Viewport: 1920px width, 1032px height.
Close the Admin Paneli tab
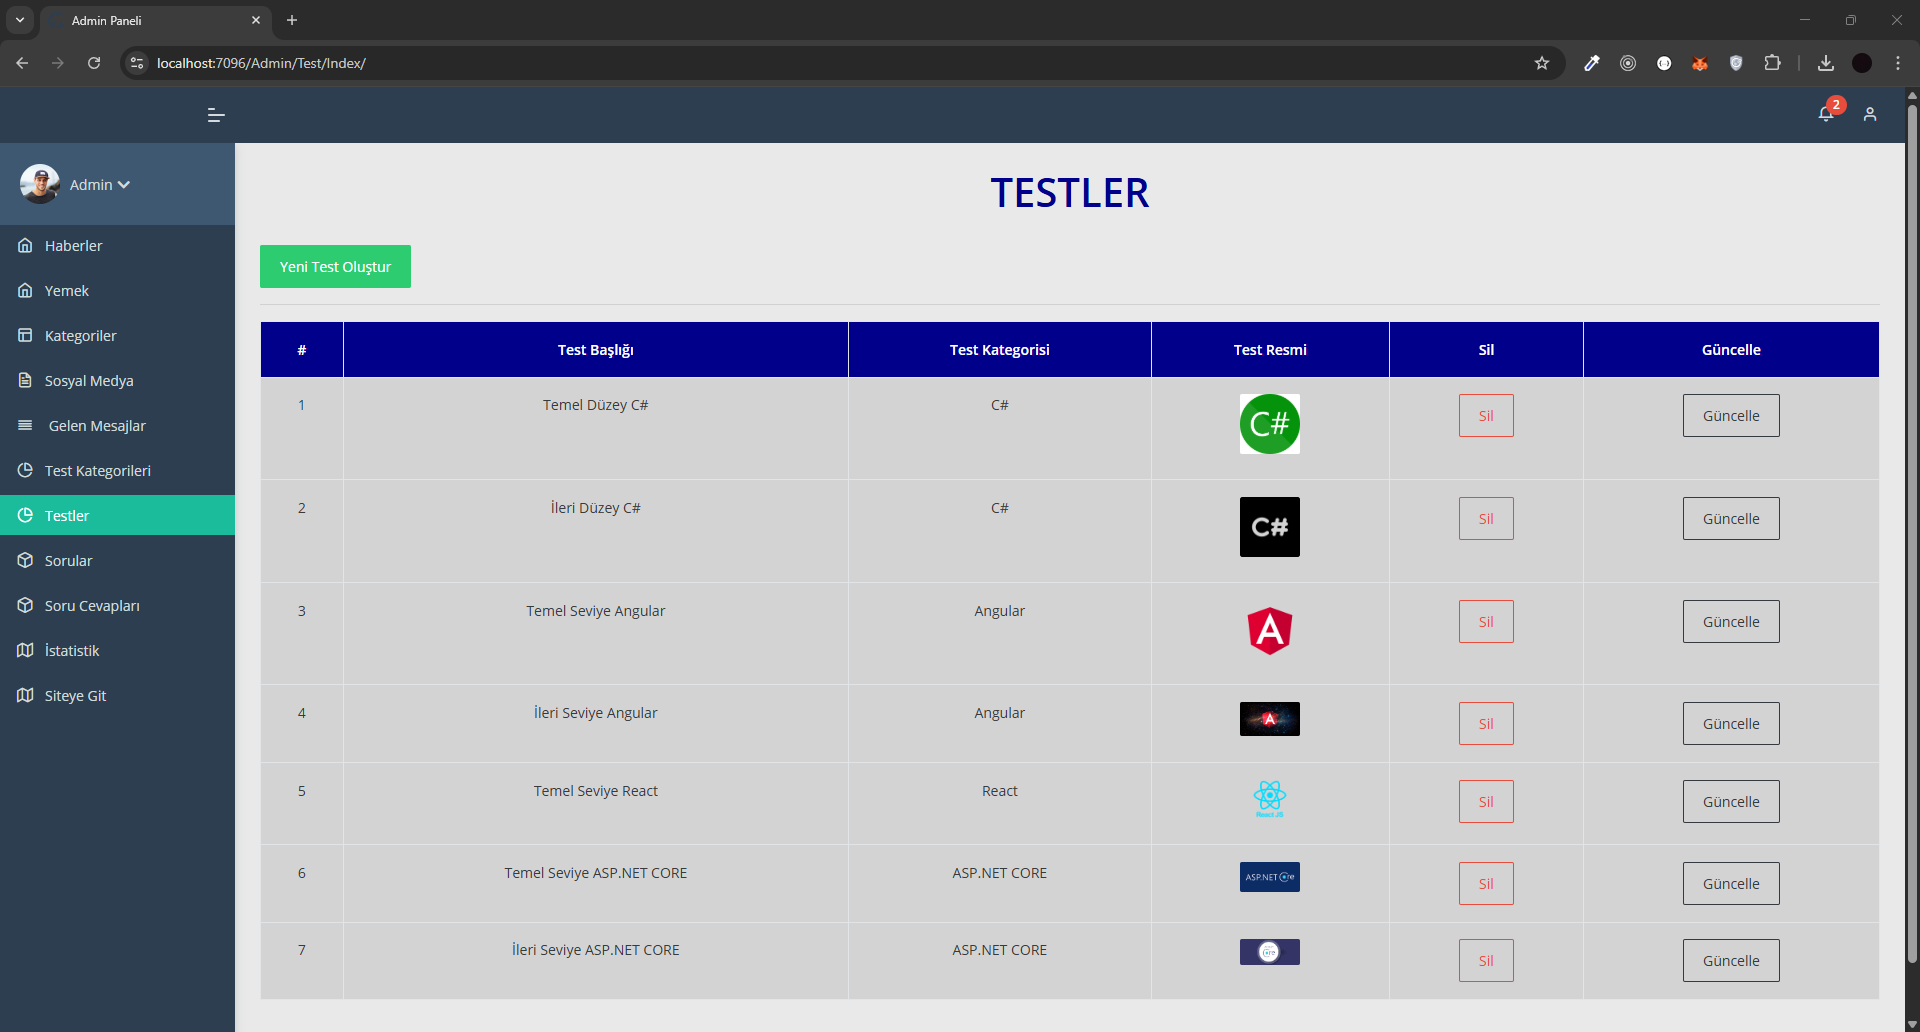[256, 20]
